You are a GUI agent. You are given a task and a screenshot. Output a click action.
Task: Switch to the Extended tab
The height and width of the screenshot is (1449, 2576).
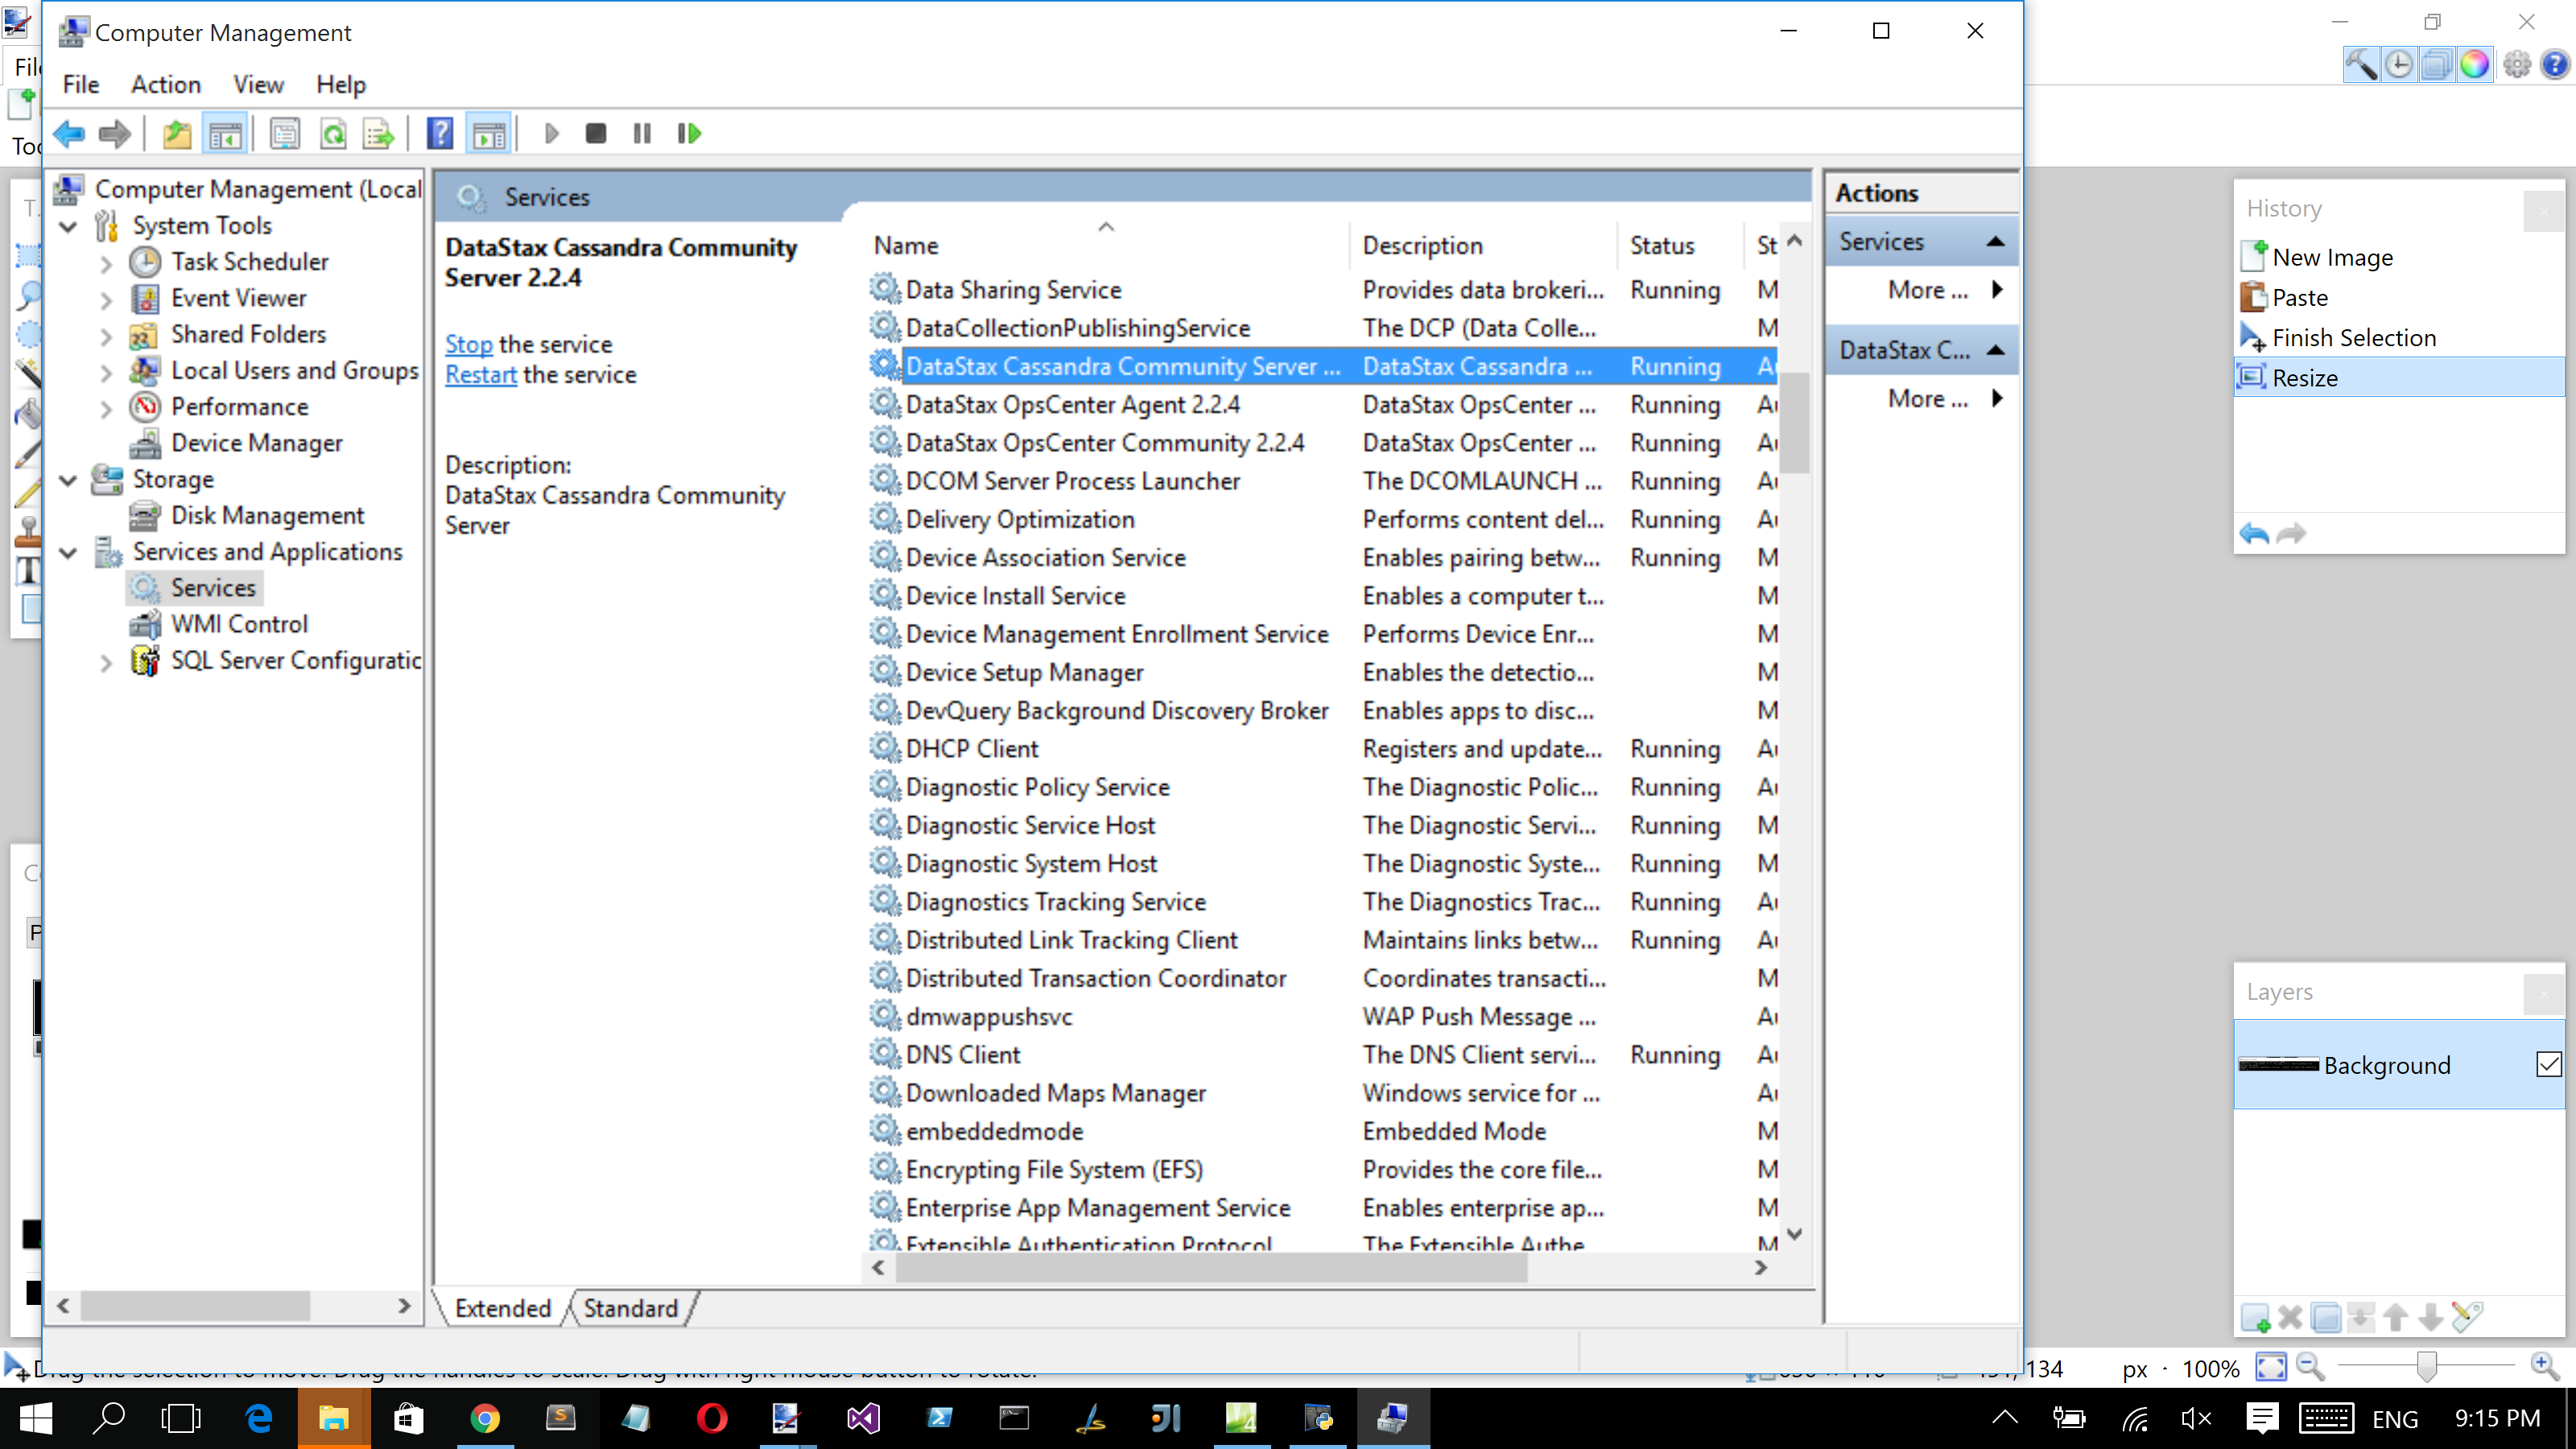pos(503,1308)
